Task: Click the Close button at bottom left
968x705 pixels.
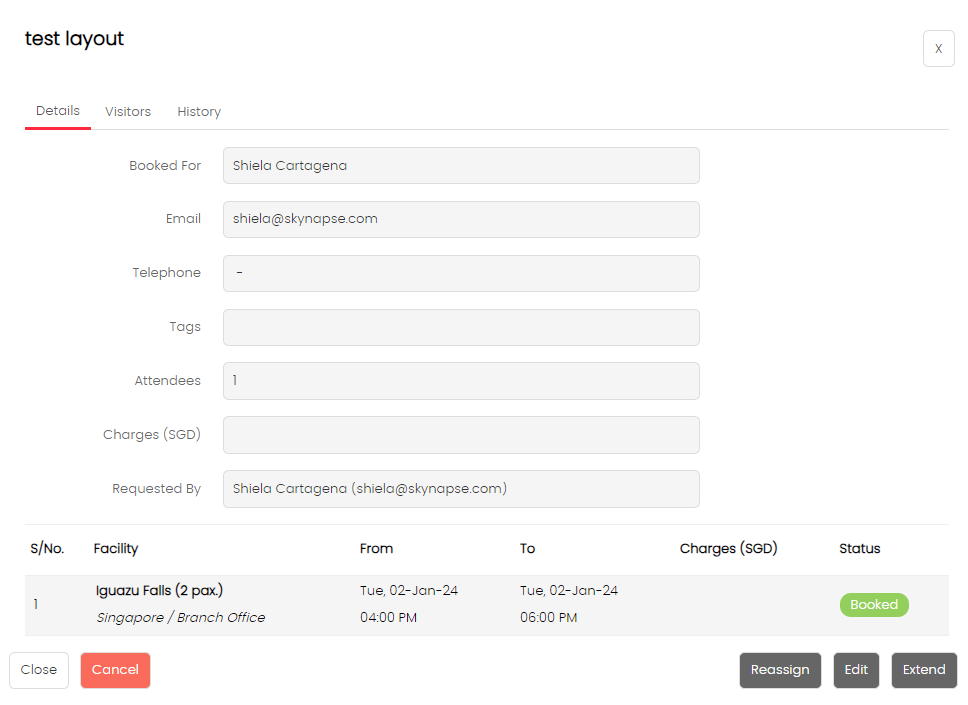Action: (39, 670)
